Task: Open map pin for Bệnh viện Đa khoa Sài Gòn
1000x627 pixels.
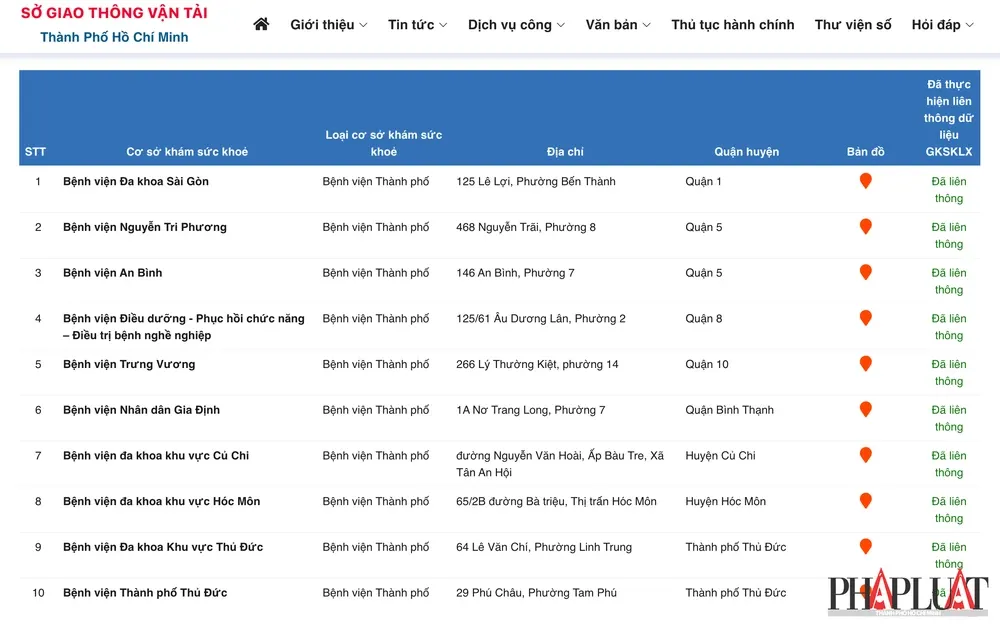Action: (865, 181)
